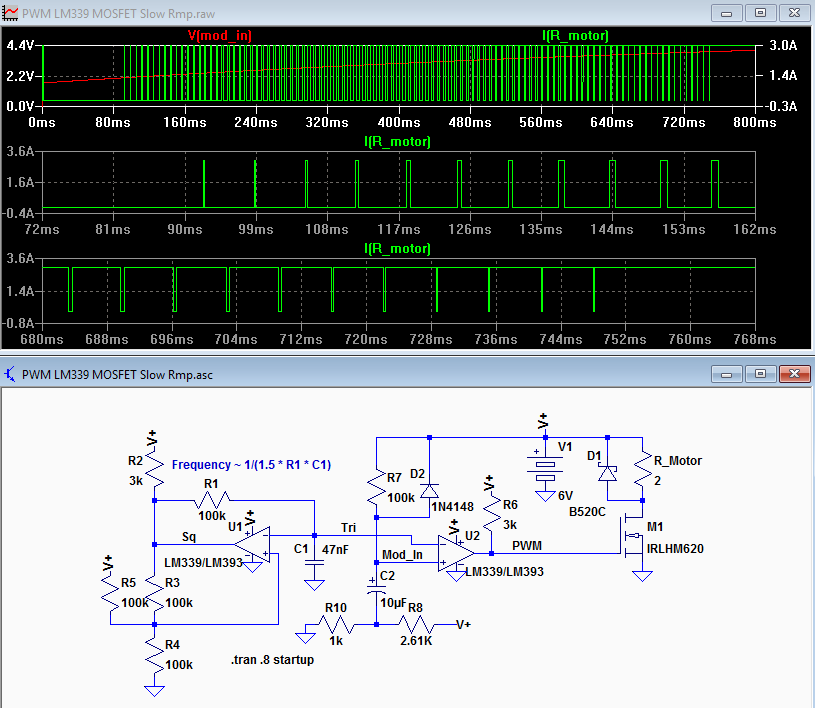815x708 pixels.
Task: Click the 47nF capacitor value
Action: 335,549
